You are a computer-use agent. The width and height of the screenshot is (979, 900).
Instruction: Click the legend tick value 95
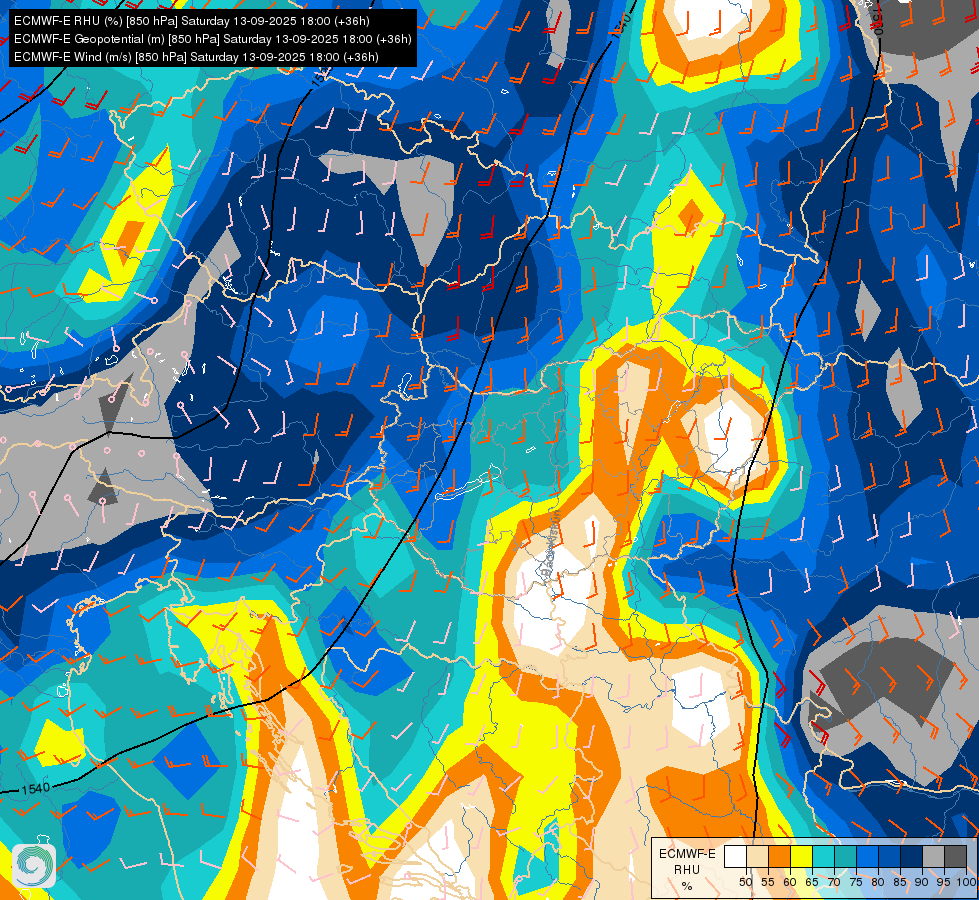click(x=944, y=882)
